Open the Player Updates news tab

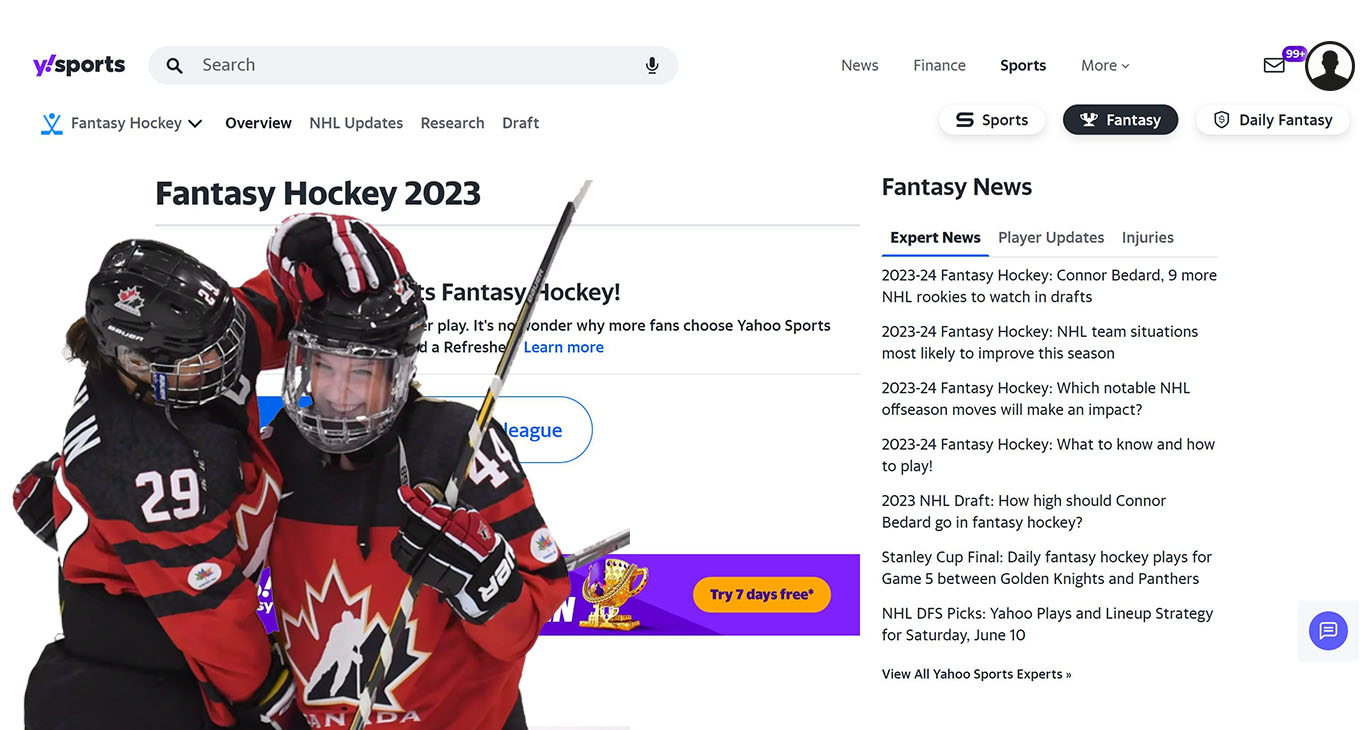click(x=1051, y=237)
